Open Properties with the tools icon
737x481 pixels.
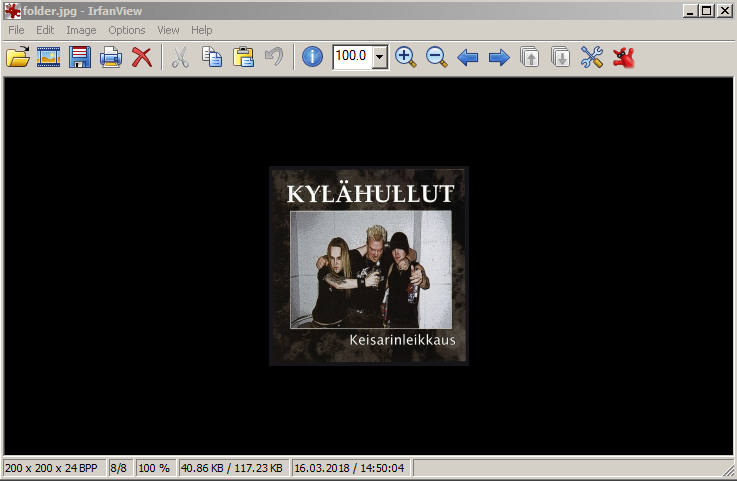coord(592,57)
